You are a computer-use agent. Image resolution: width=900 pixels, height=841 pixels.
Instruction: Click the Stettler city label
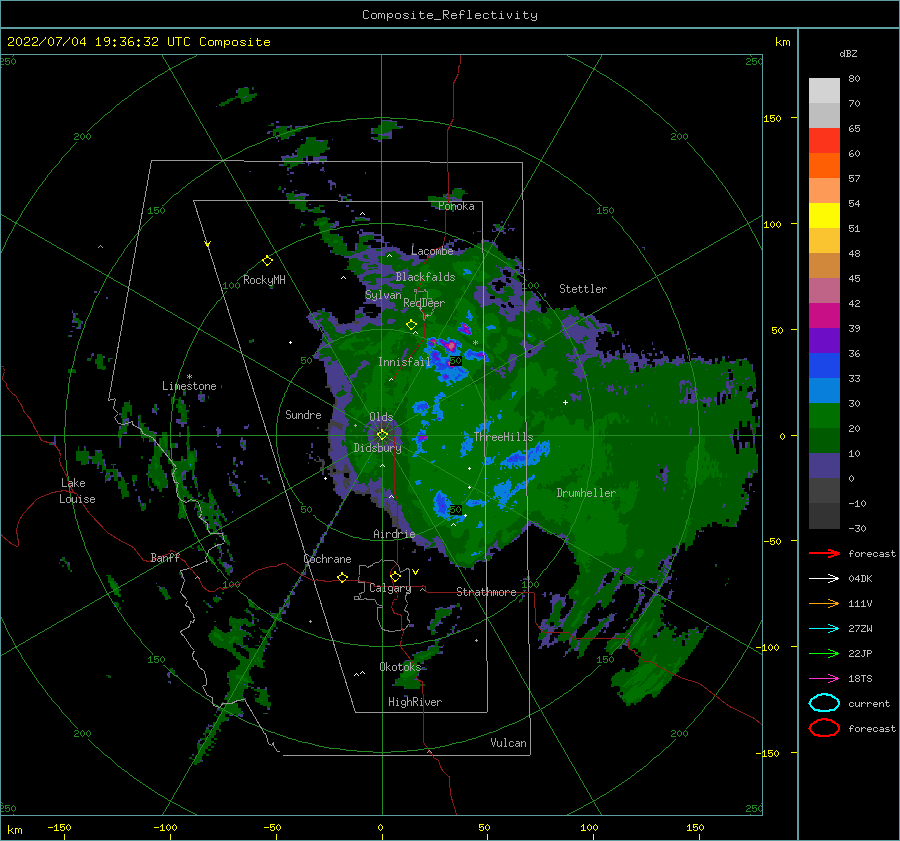583,289
